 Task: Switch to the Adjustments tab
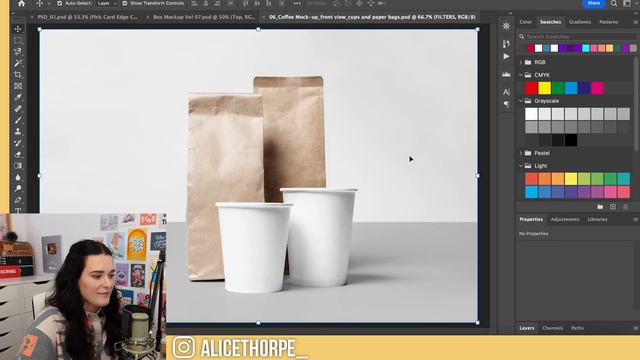tap(565, 220)
